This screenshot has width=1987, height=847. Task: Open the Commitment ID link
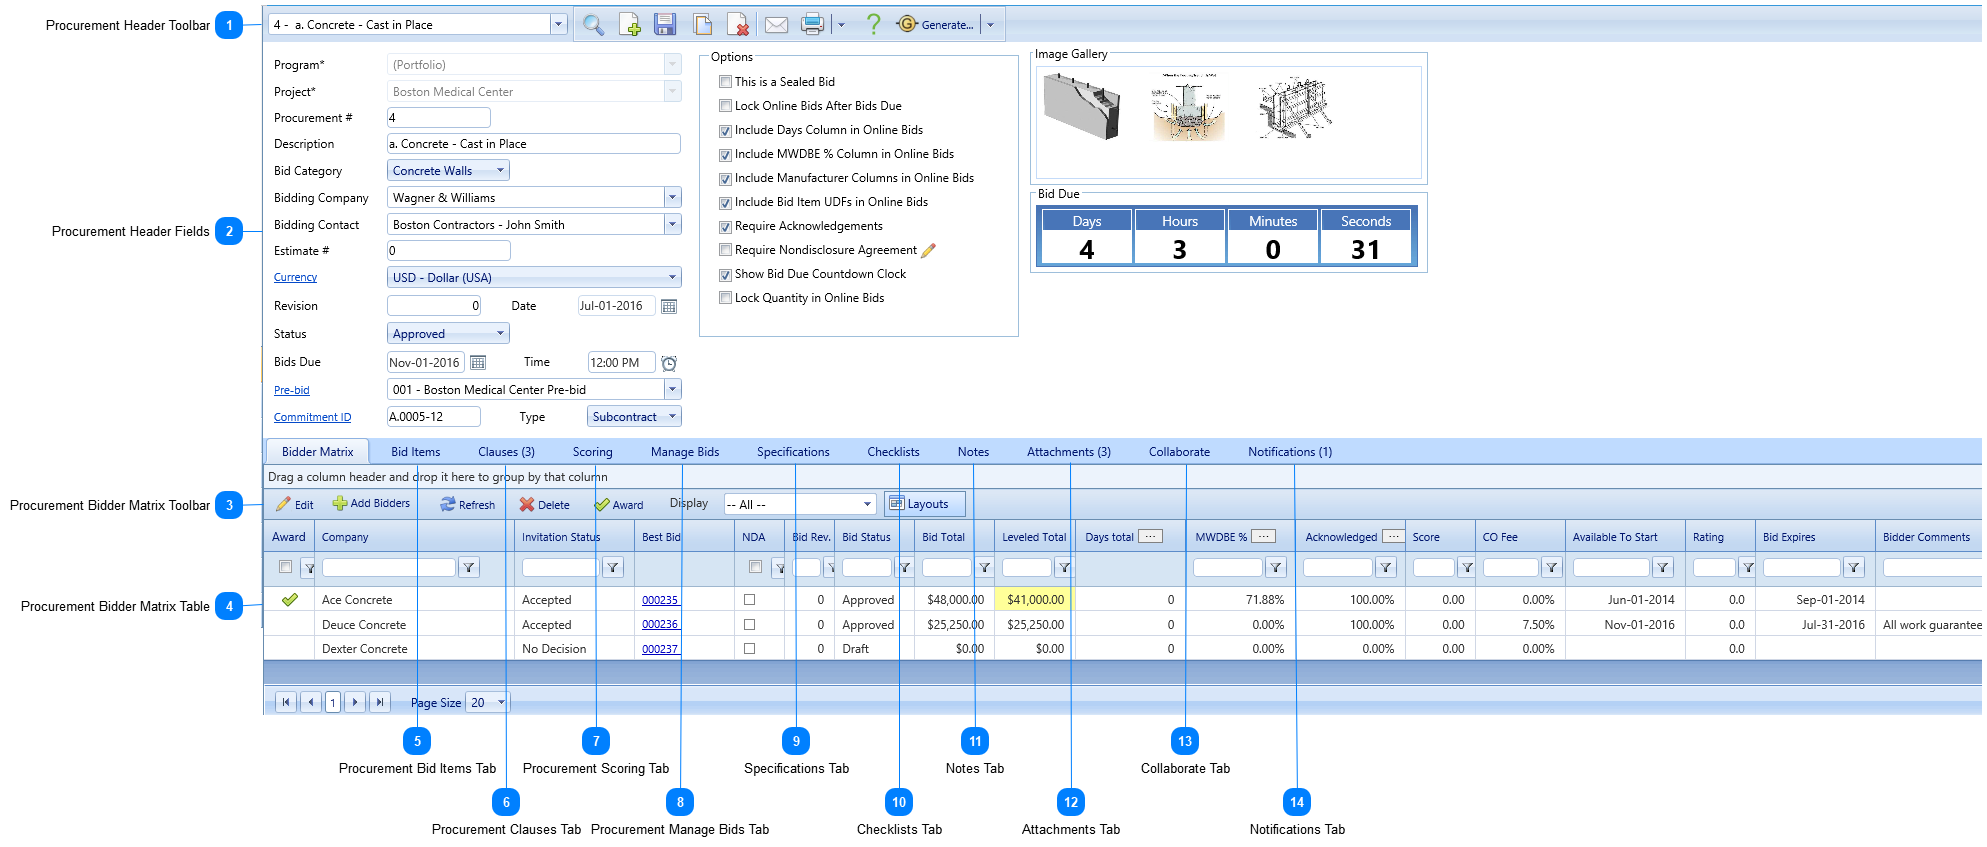313,418
